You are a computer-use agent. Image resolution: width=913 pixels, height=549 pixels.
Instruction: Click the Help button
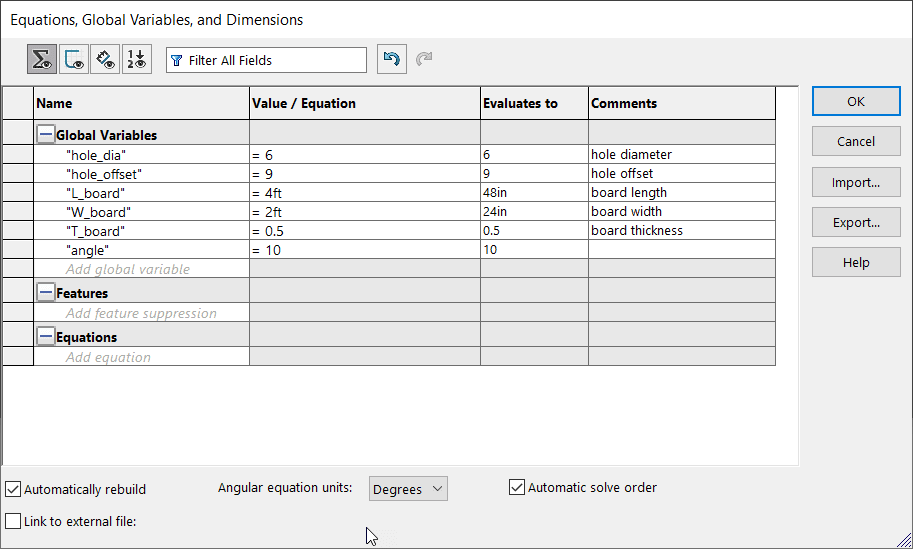coord(856,263)
